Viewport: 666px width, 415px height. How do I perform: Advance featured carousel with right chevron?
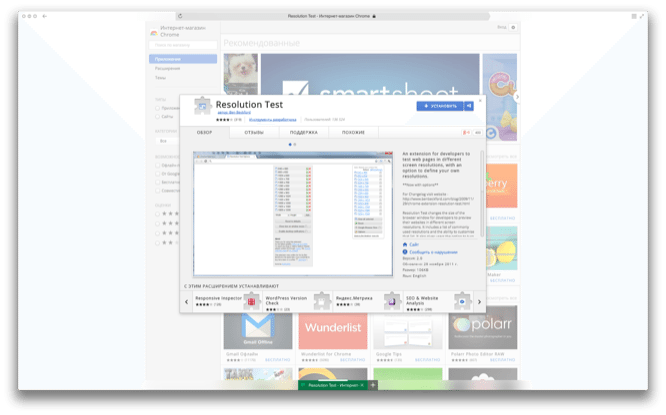(x=517, y=97)
